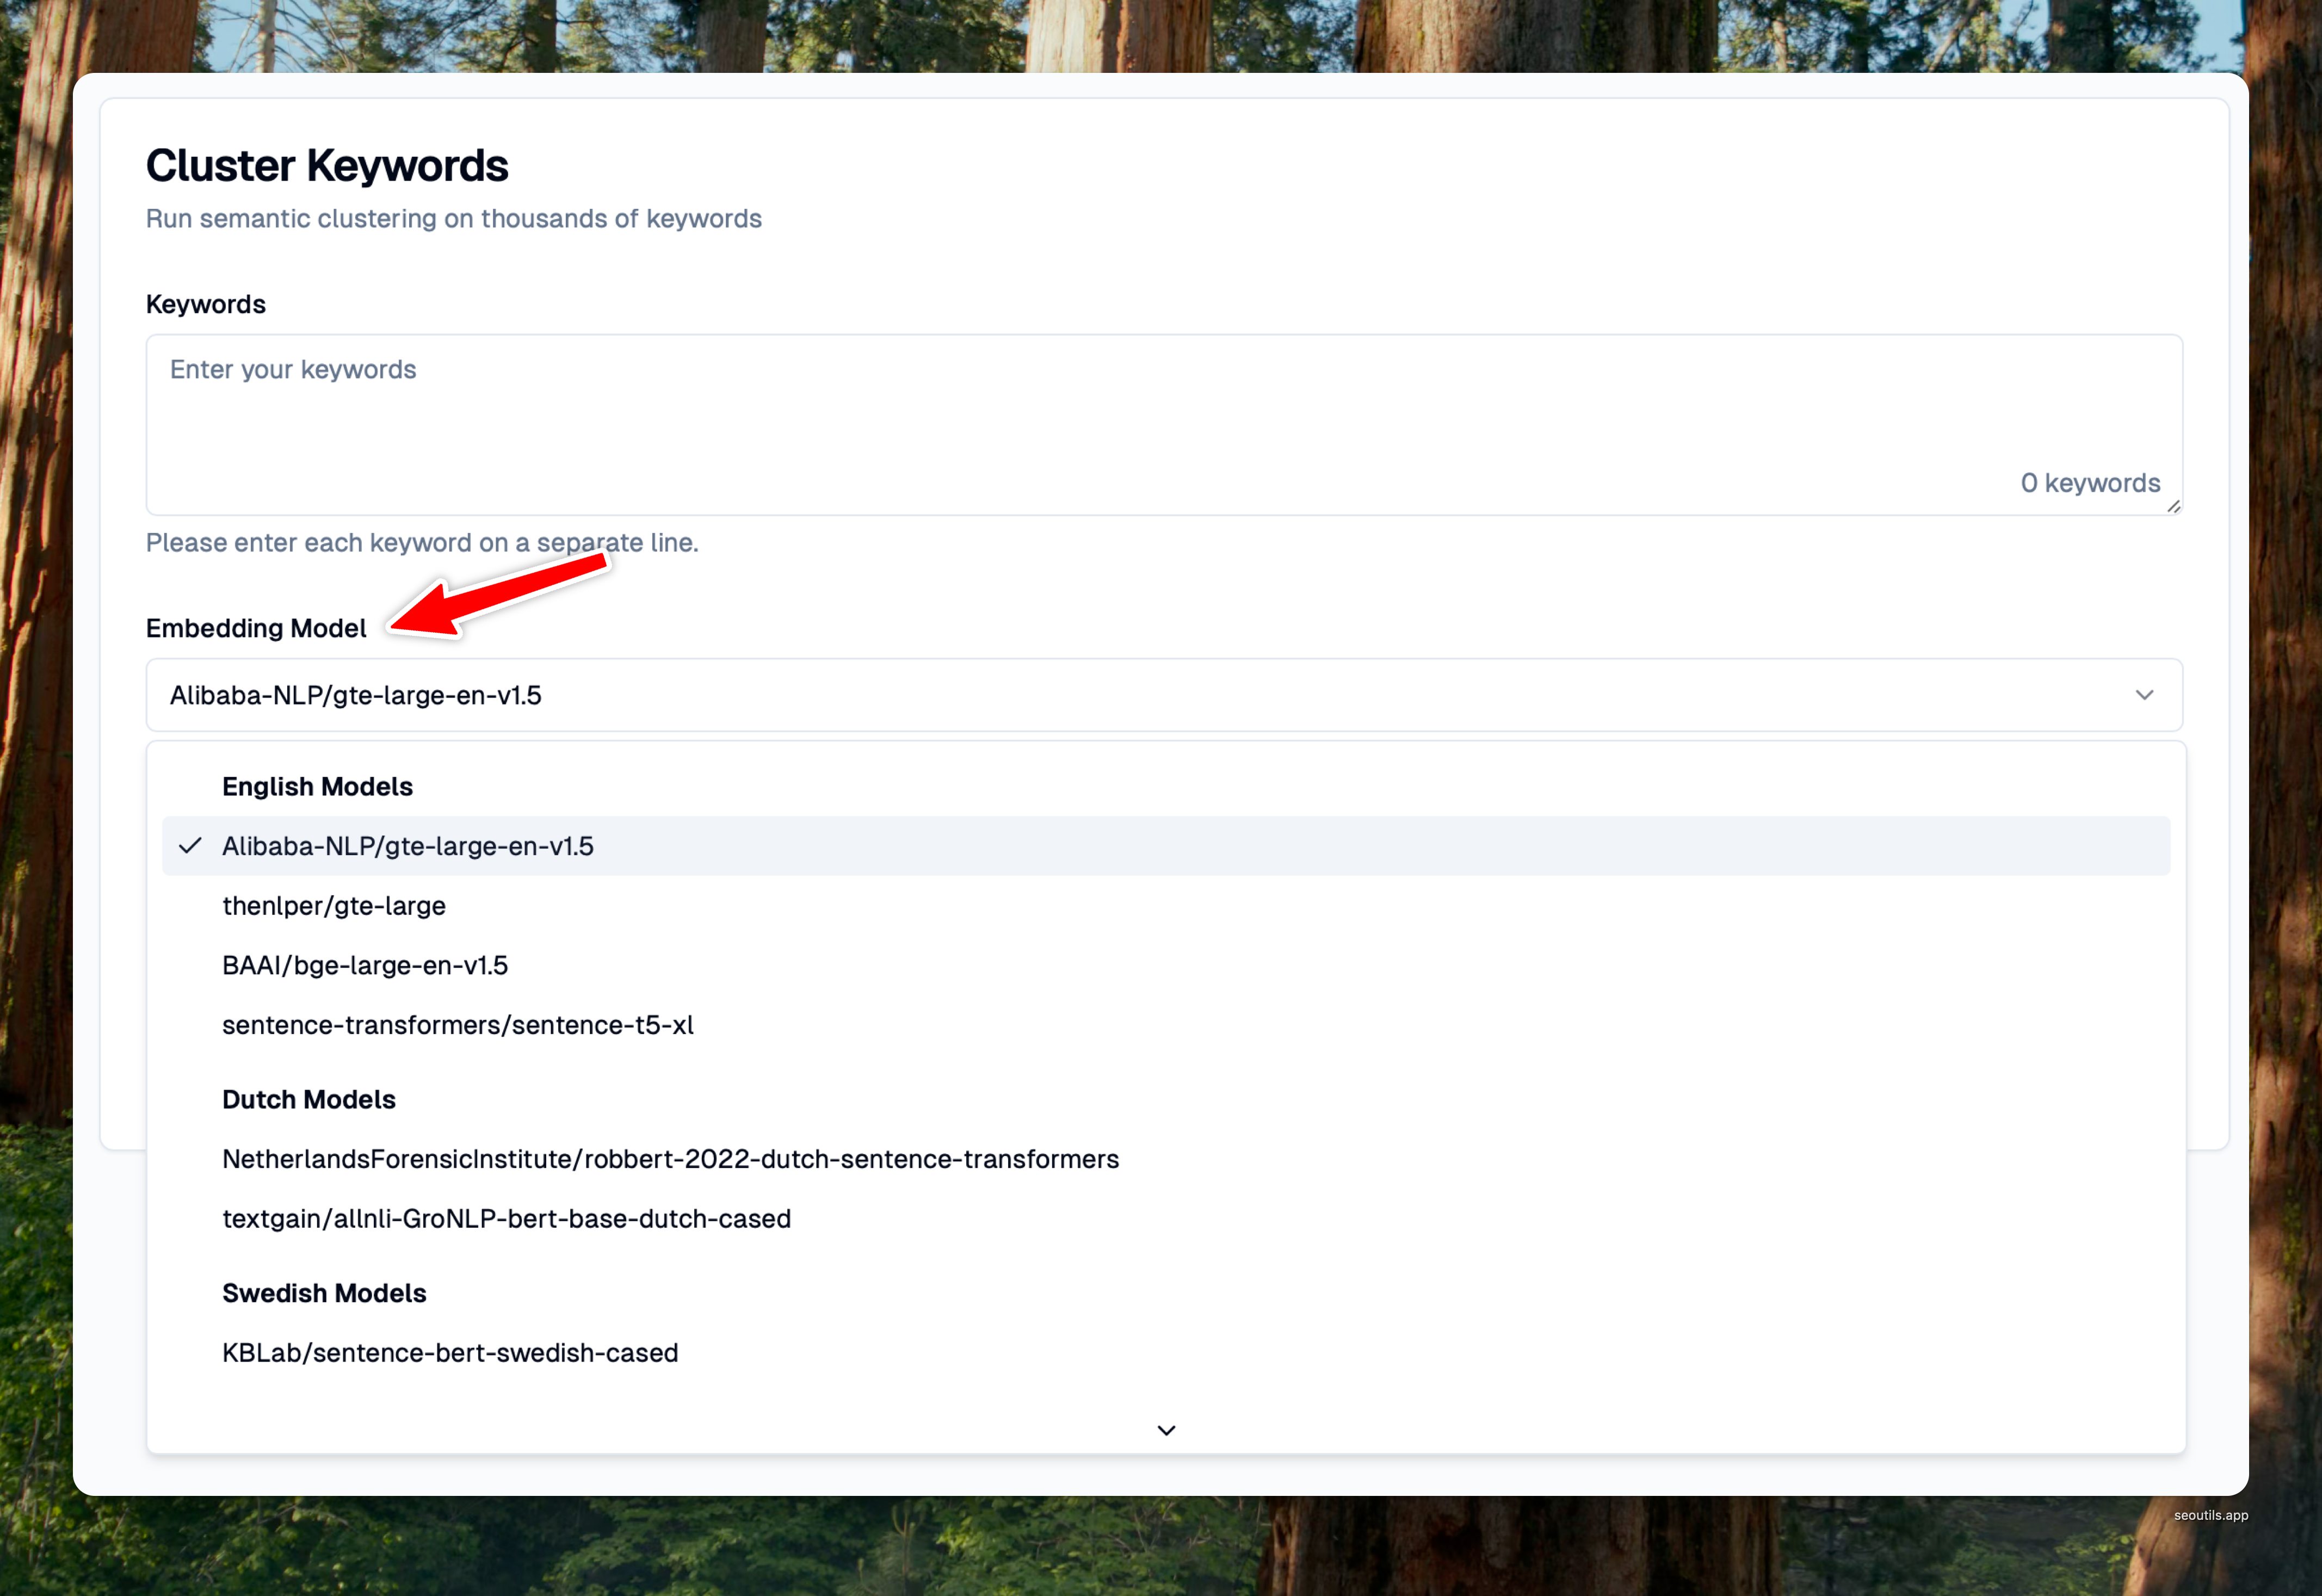Click into the Keywords text area

[1164, 425]
